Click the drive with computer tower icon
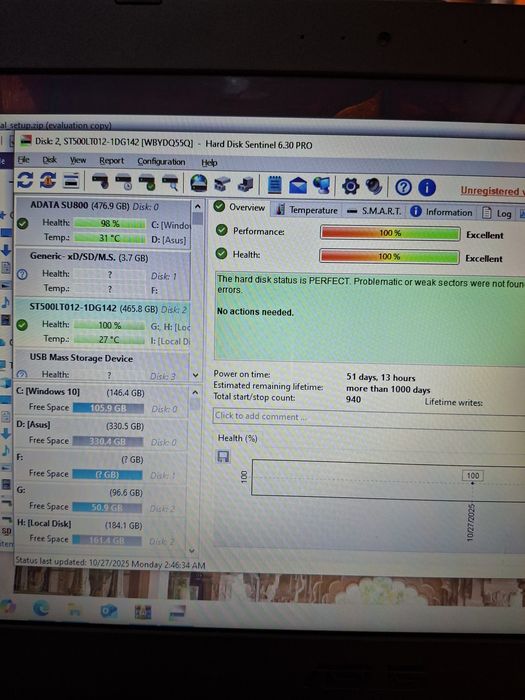525x700 pixels. click(246, 184)
